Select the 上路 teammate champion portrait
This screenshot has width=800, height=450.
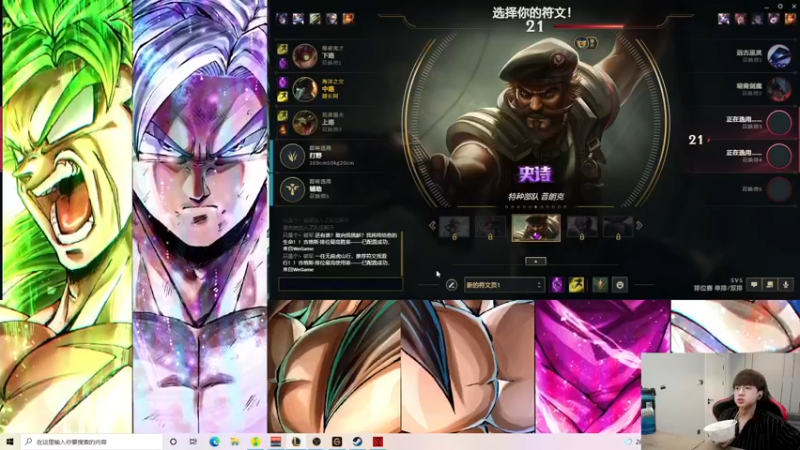point(305,122)
